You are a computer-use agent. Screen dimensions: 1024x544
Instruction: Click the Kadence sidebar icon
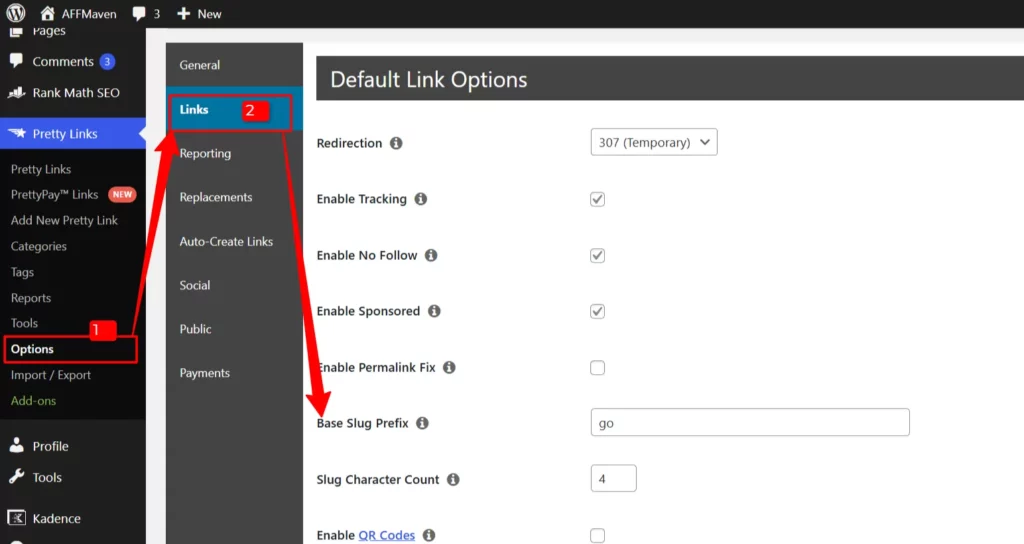[x=16, y=518]
